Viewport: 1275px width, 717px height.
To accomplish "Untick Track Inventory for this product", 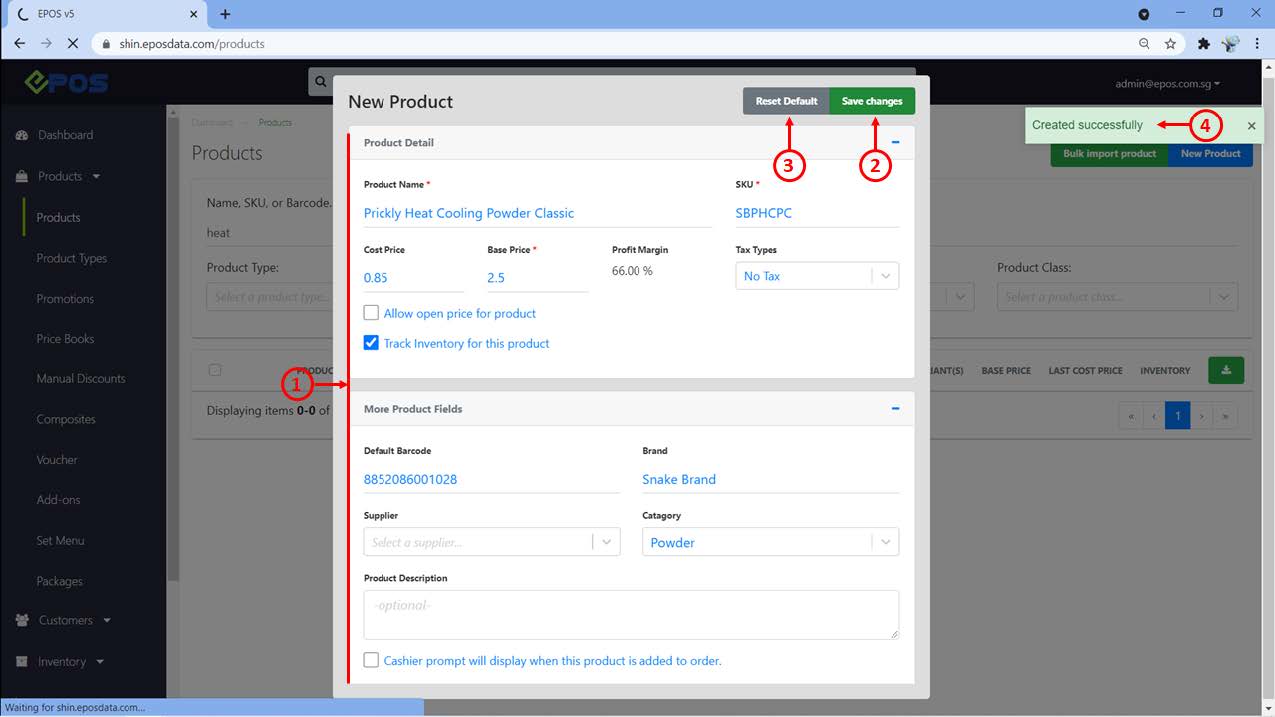I will (371, 343).
